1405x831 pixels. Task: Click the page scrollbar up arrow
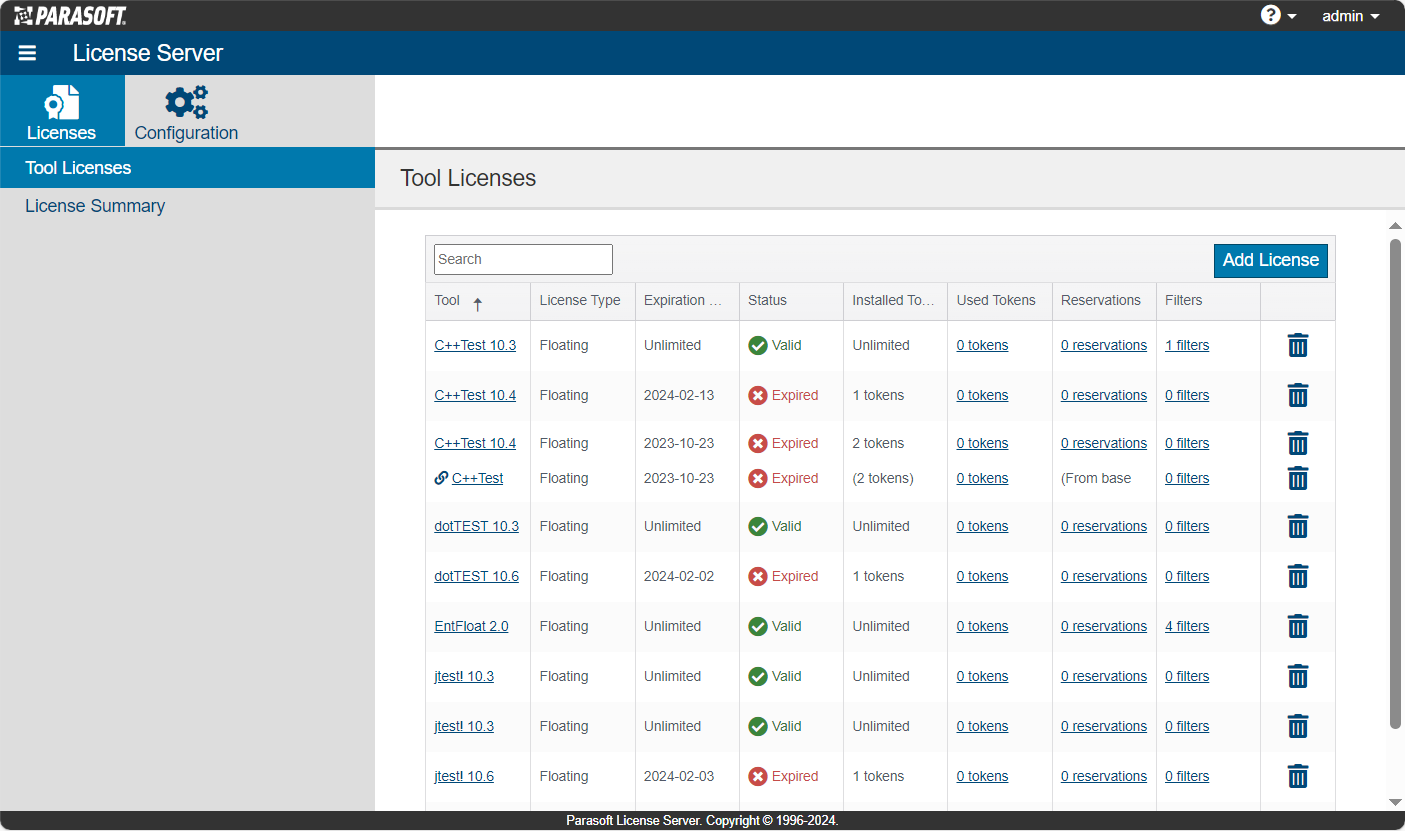pyautogui.click(x=1395, y=226)
